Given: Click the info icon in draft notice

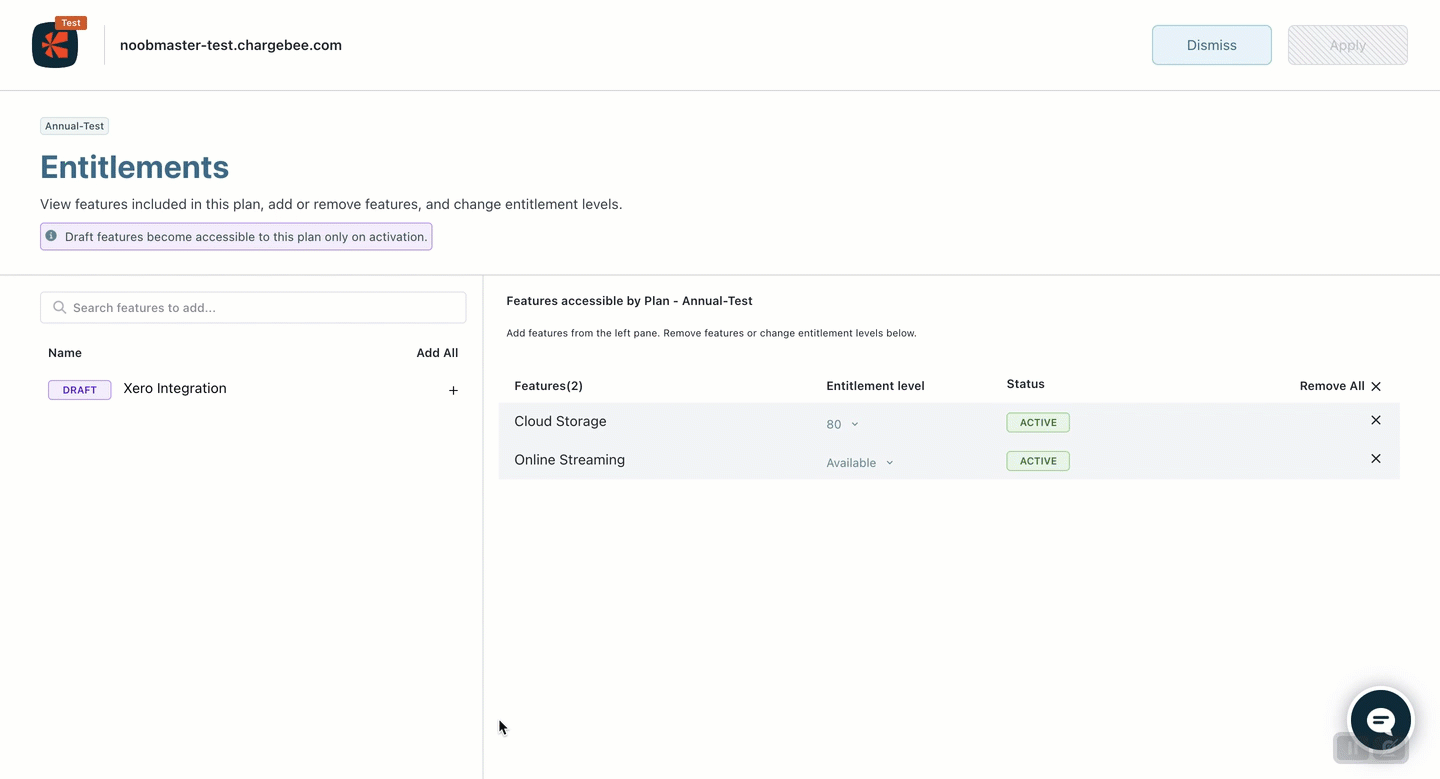Looking at the screenshot, I should 52,237.
